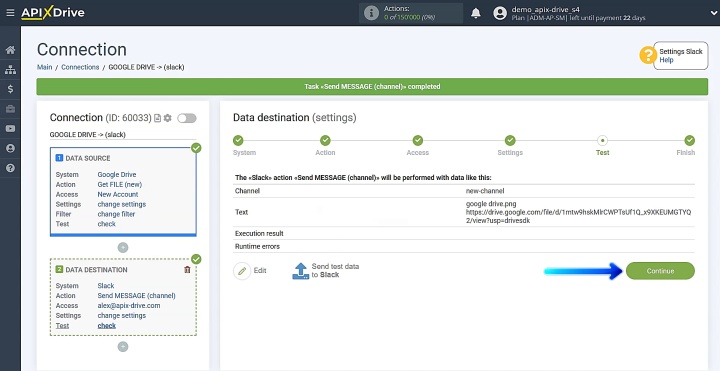Open the Google Drive system link
Screen dimensions: 720x371
pyautogui.click(x=117, y=174)
